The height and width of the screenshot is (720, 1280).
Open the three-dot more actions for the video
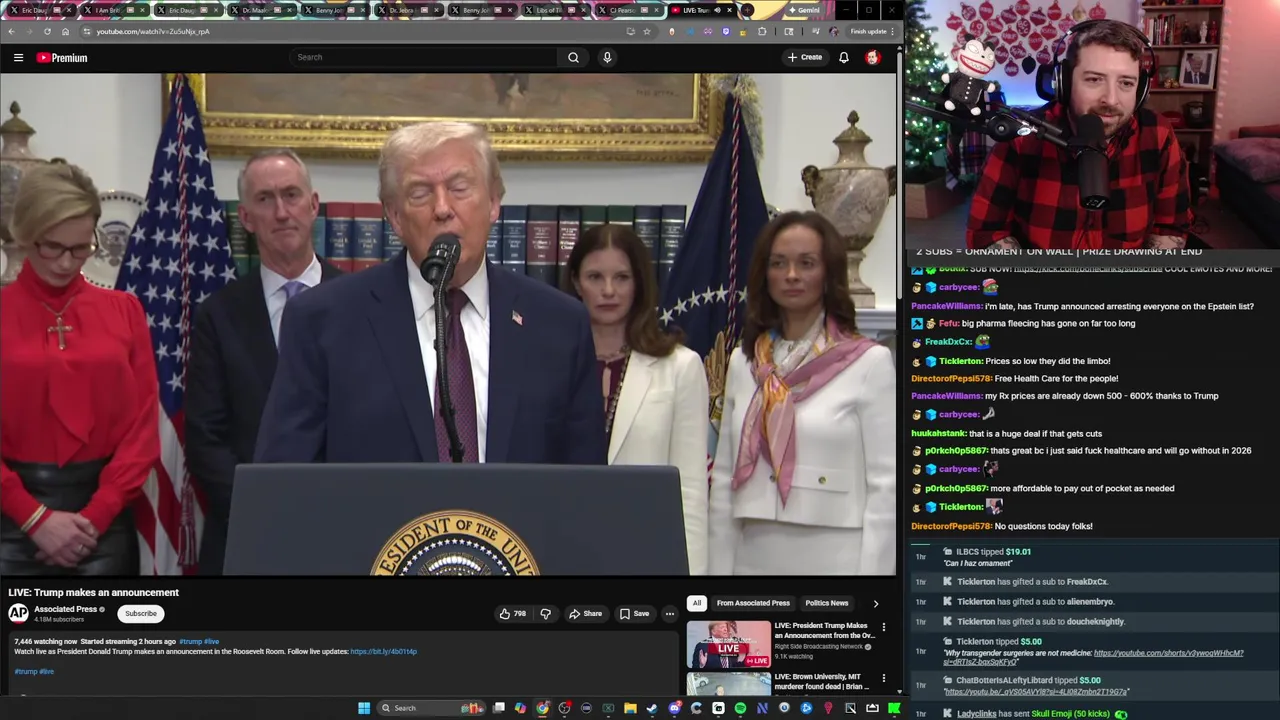tap(669, 613)
